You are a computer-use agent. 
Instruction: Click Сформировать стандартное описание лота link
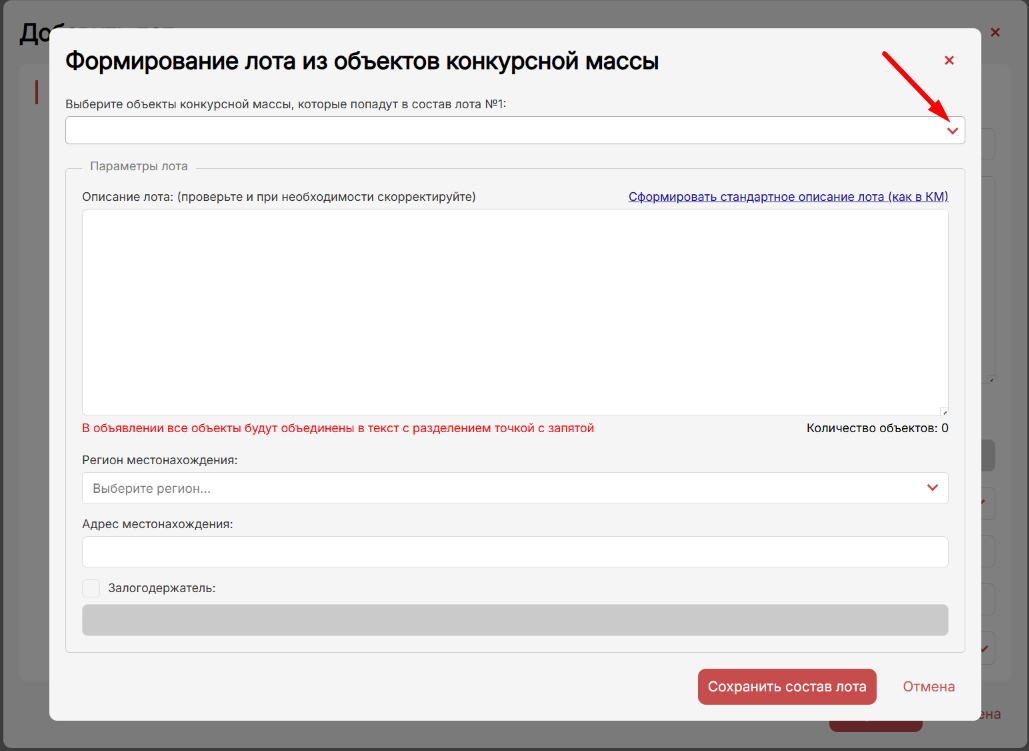tap(788, 197)
